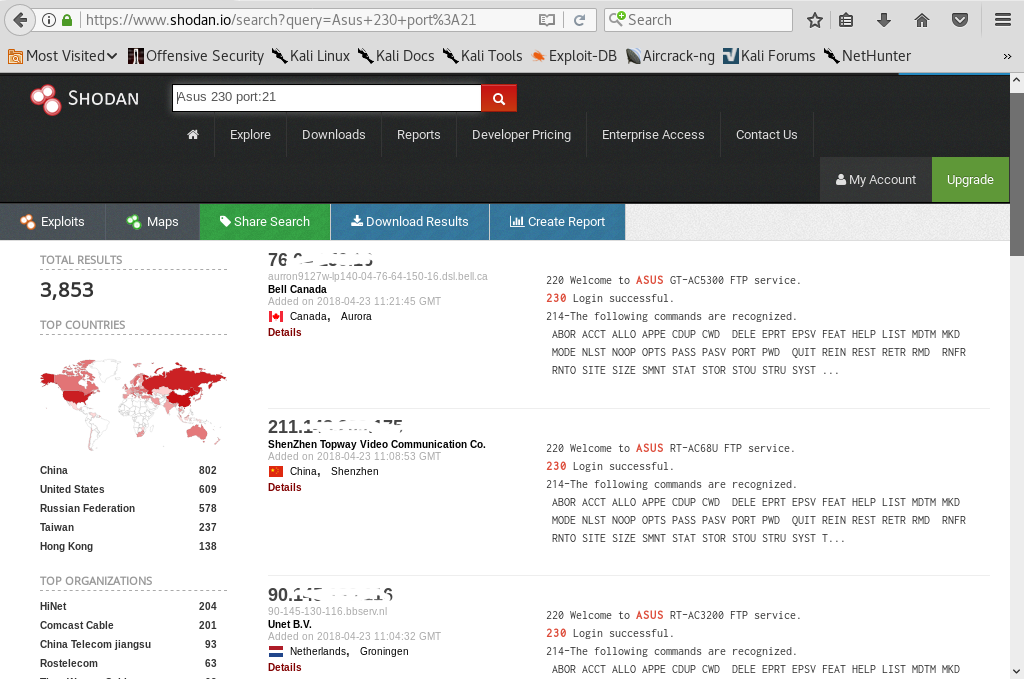
Task: Click in the Firefox Search box
Action: coord(698,20)
